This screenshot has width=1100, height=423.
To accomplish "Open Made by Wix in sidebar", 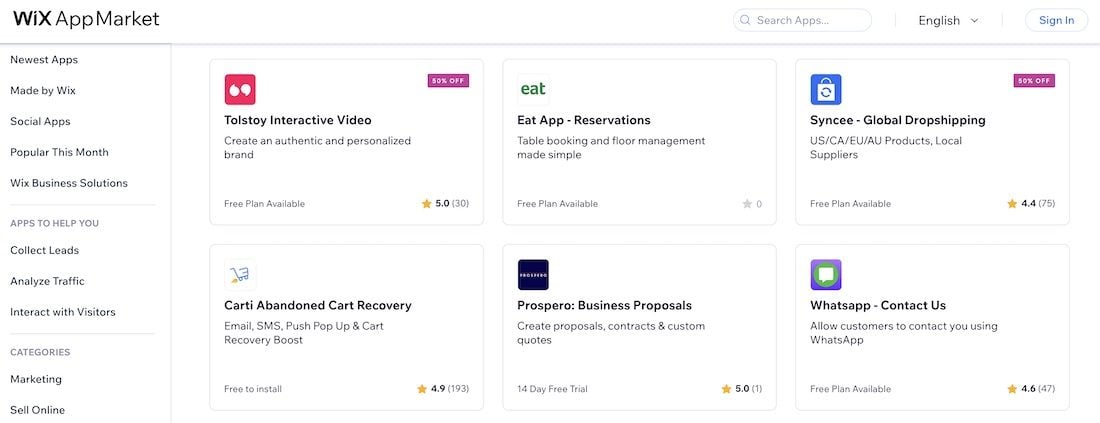I will click(43, 90).
